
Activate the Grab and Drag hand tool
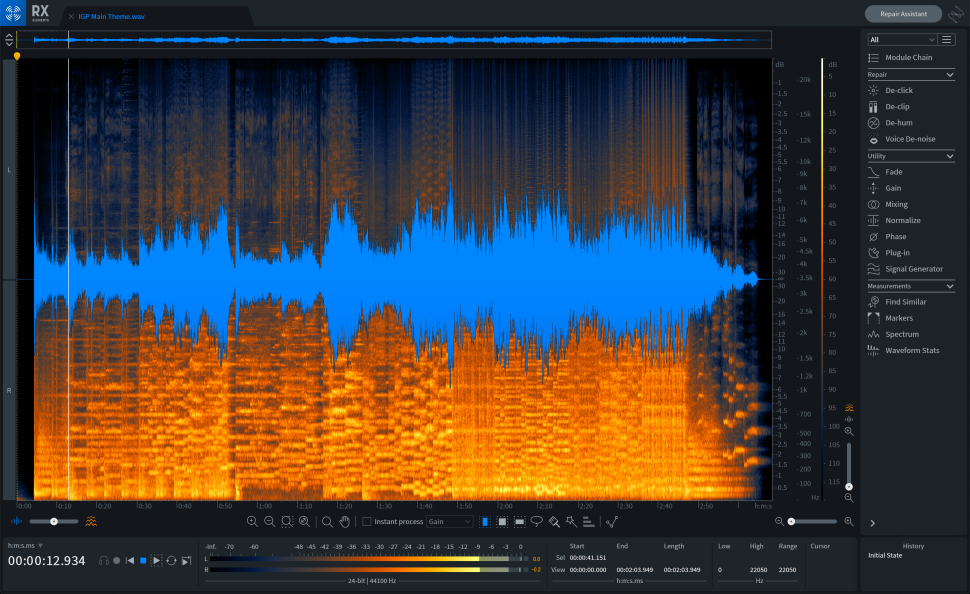click(344, 521)
